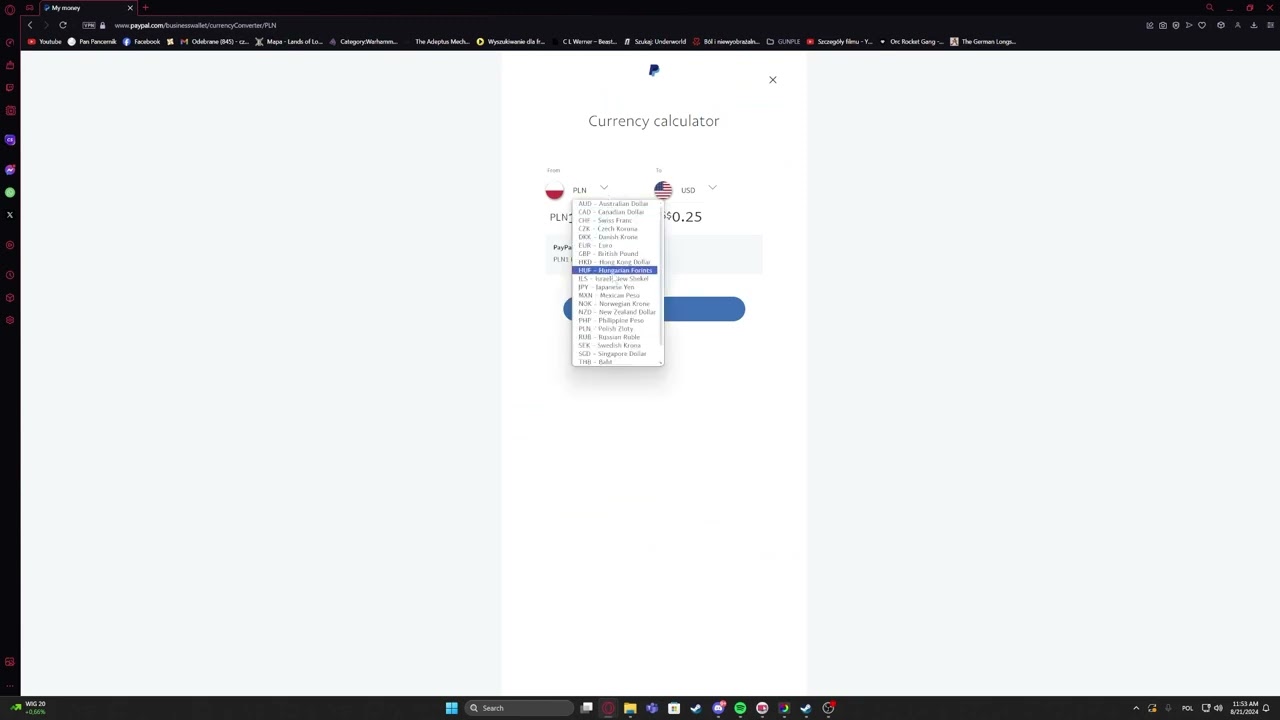Pick SGD - Singapore Dollar
Screen dimensions: 1280x720
pos(612,354)
